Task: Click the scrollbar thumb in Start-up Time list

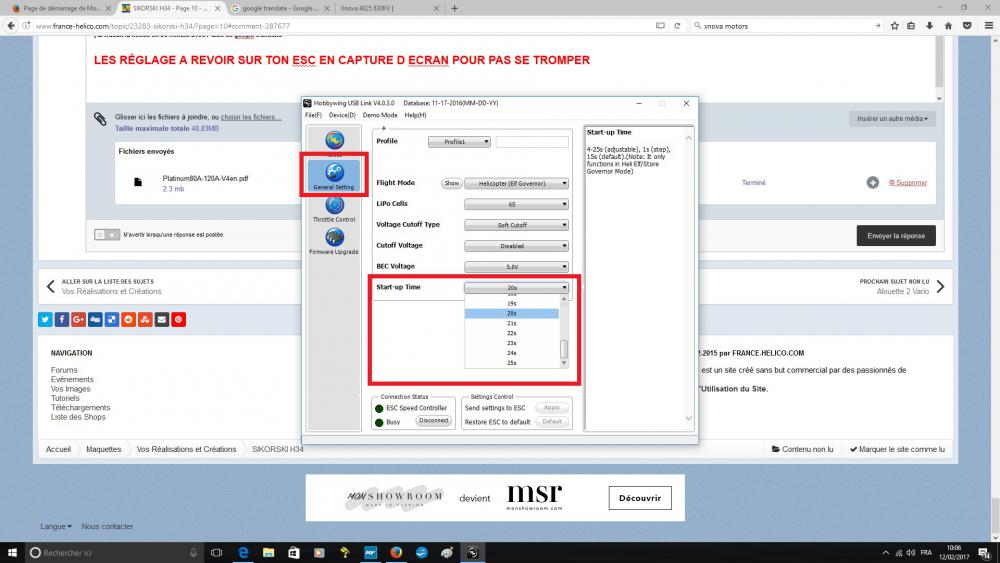Action: tap(564, 349)
